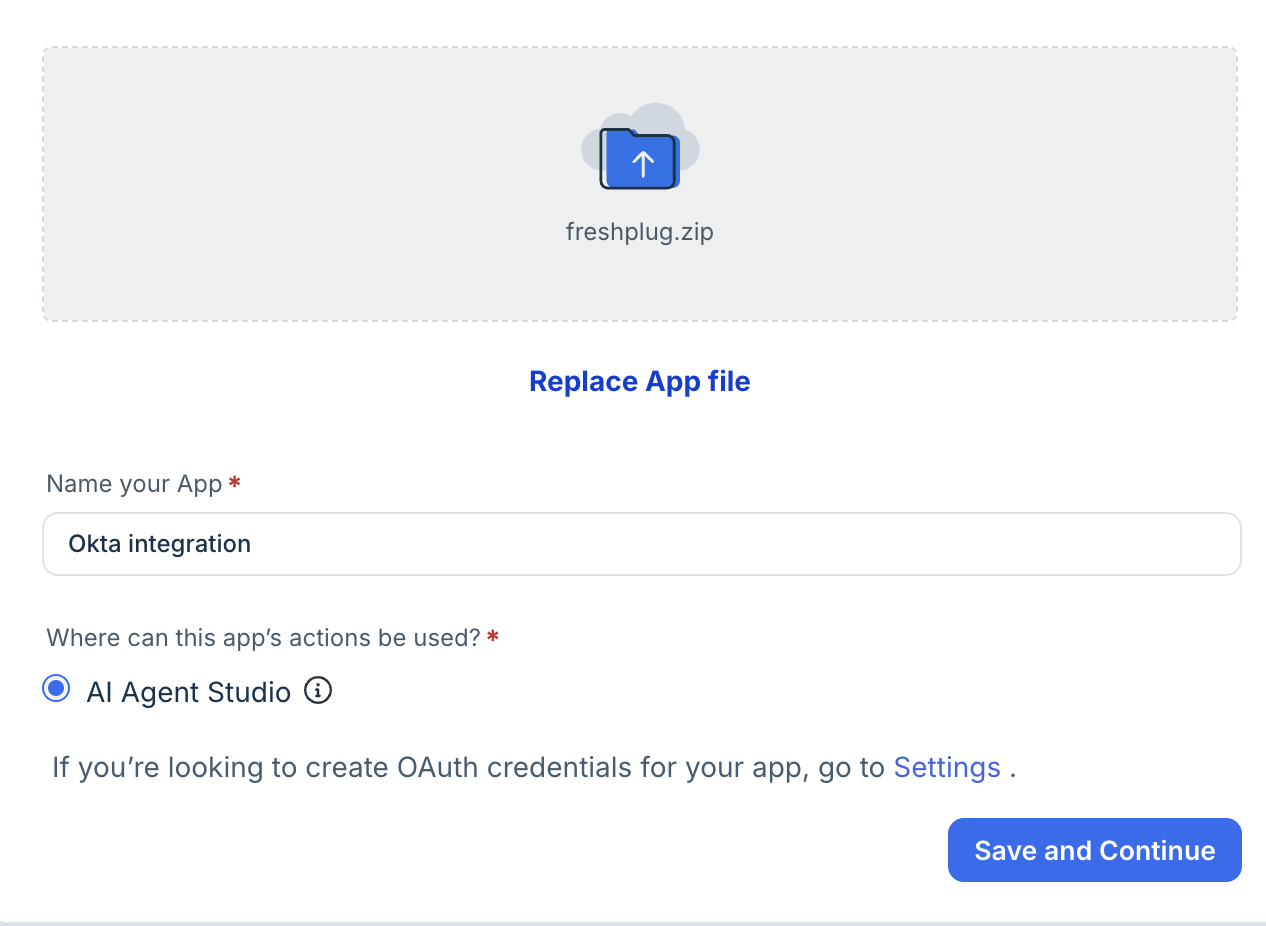1266x926 pixels.
Task: Click the AI Agent Studio info icon
Action: 318,690
